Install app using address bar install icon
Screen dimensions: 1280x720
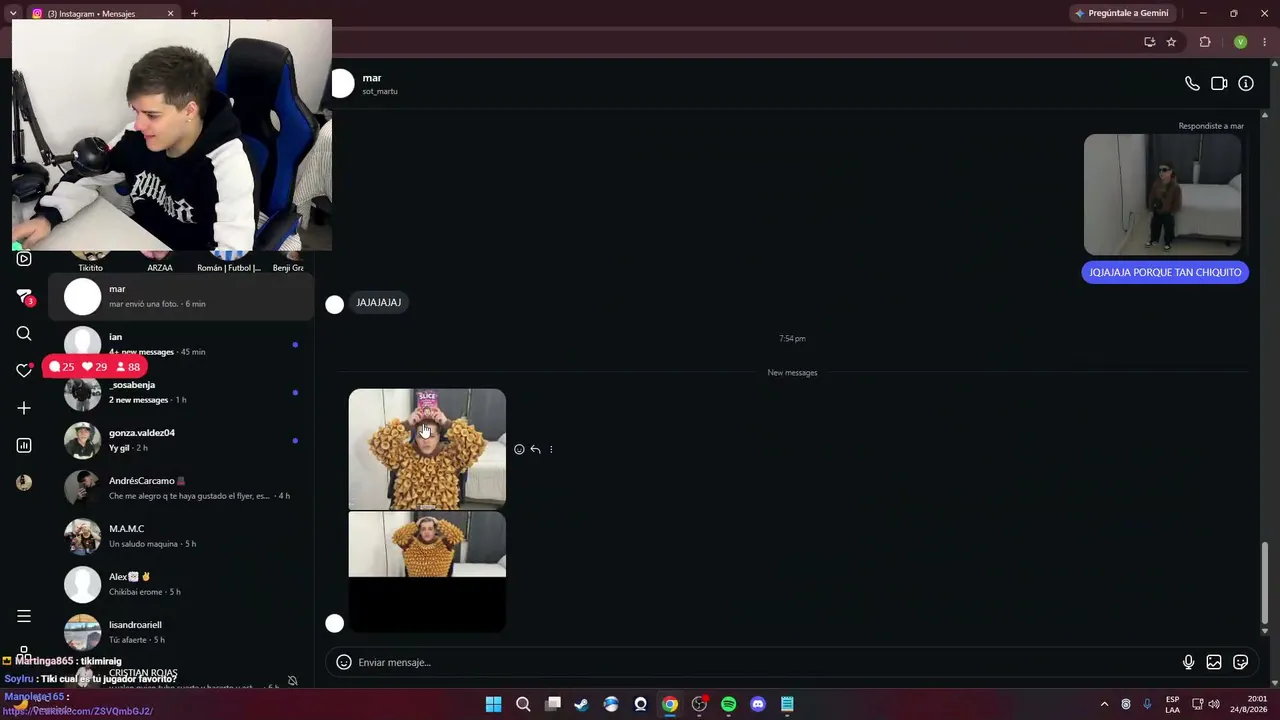click(x=1149, y=42)
